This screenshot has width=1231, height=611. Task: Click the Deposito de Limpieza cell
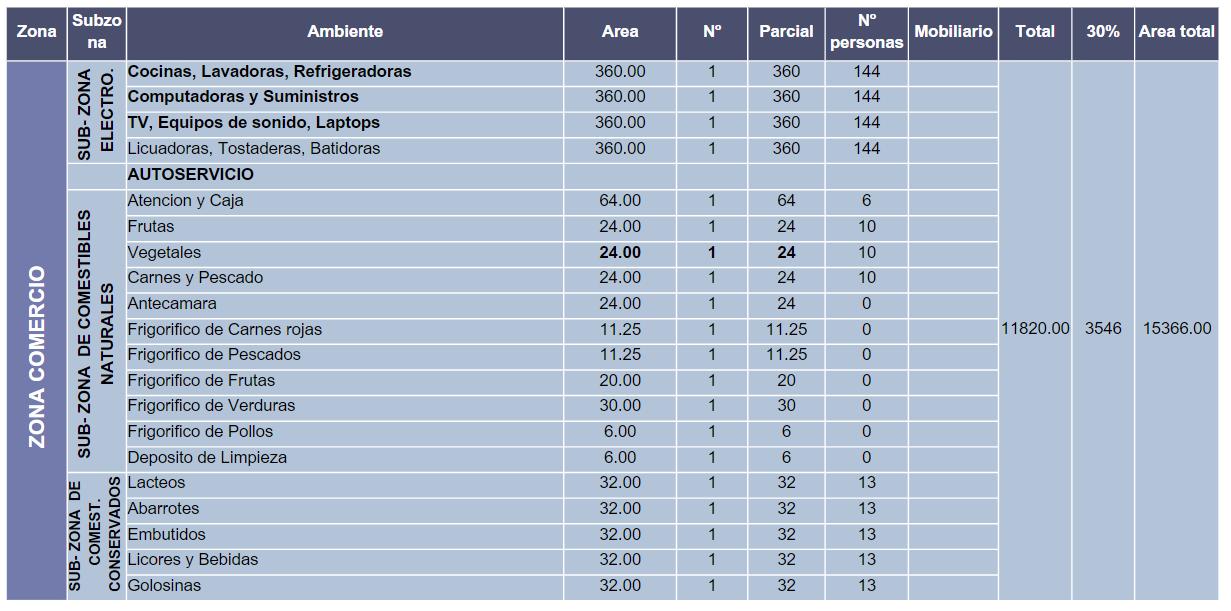point(345,458)
